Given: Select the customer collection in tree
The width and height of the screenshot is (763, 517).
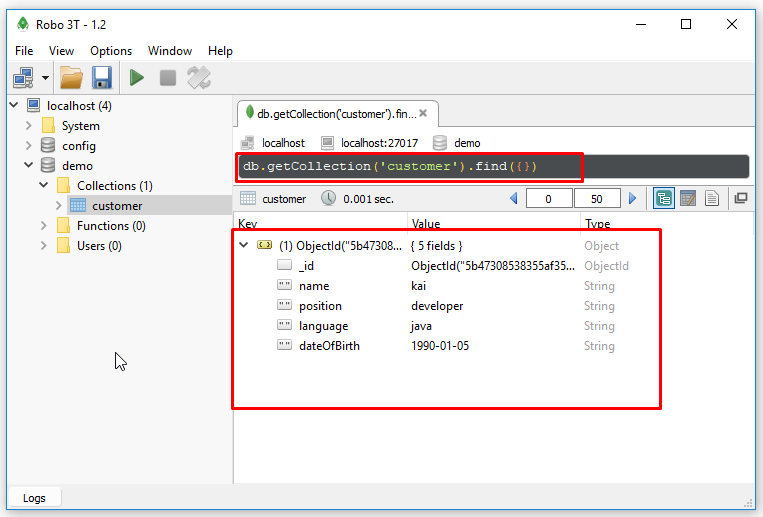Looking at the screenshot, I should (117, 206).
